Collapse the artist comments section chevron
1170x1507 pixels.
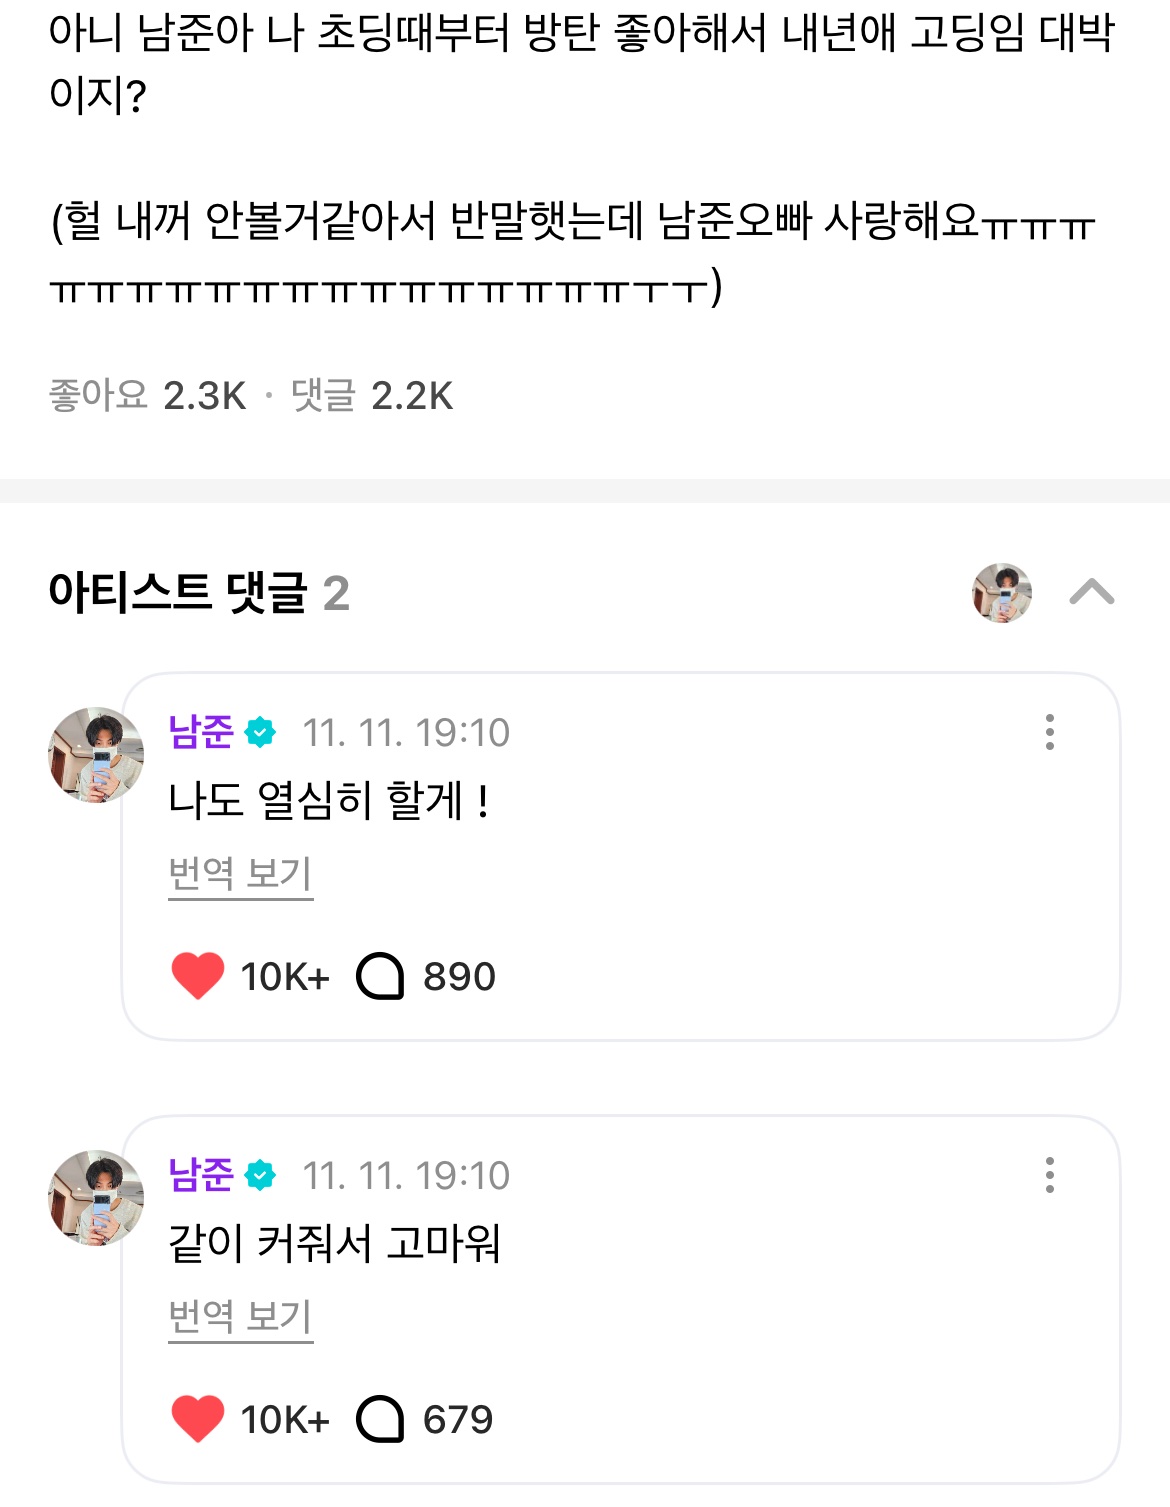click(x=1091, y=592)
